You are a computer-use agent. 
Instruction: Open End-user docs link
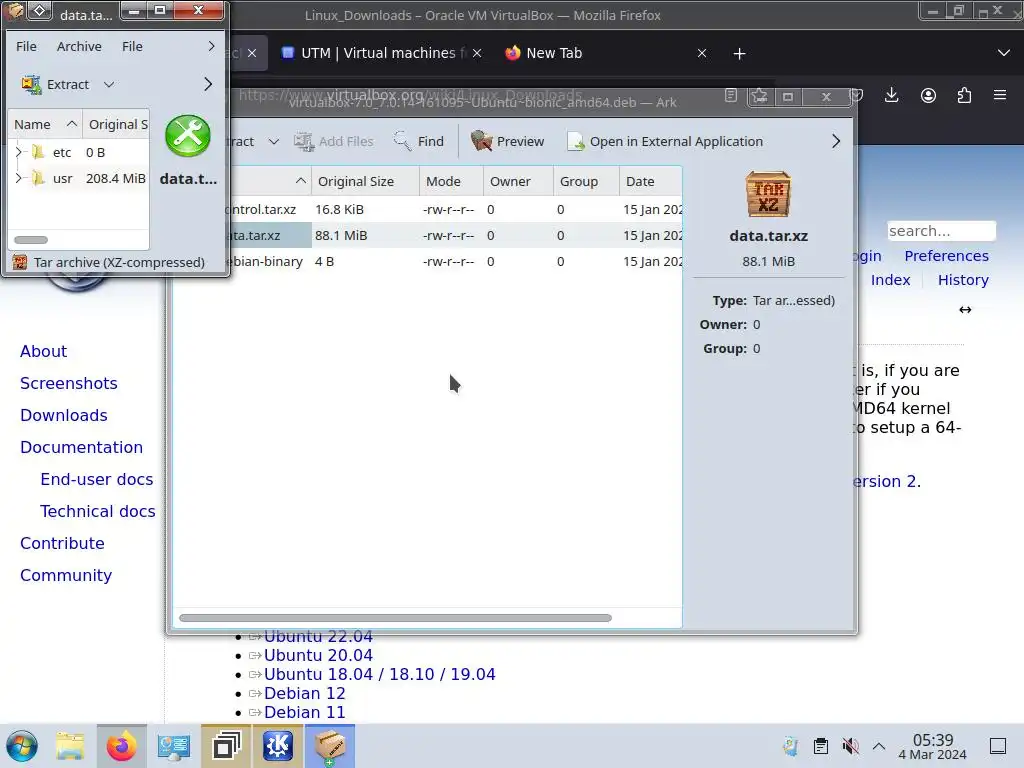[97, 479]
